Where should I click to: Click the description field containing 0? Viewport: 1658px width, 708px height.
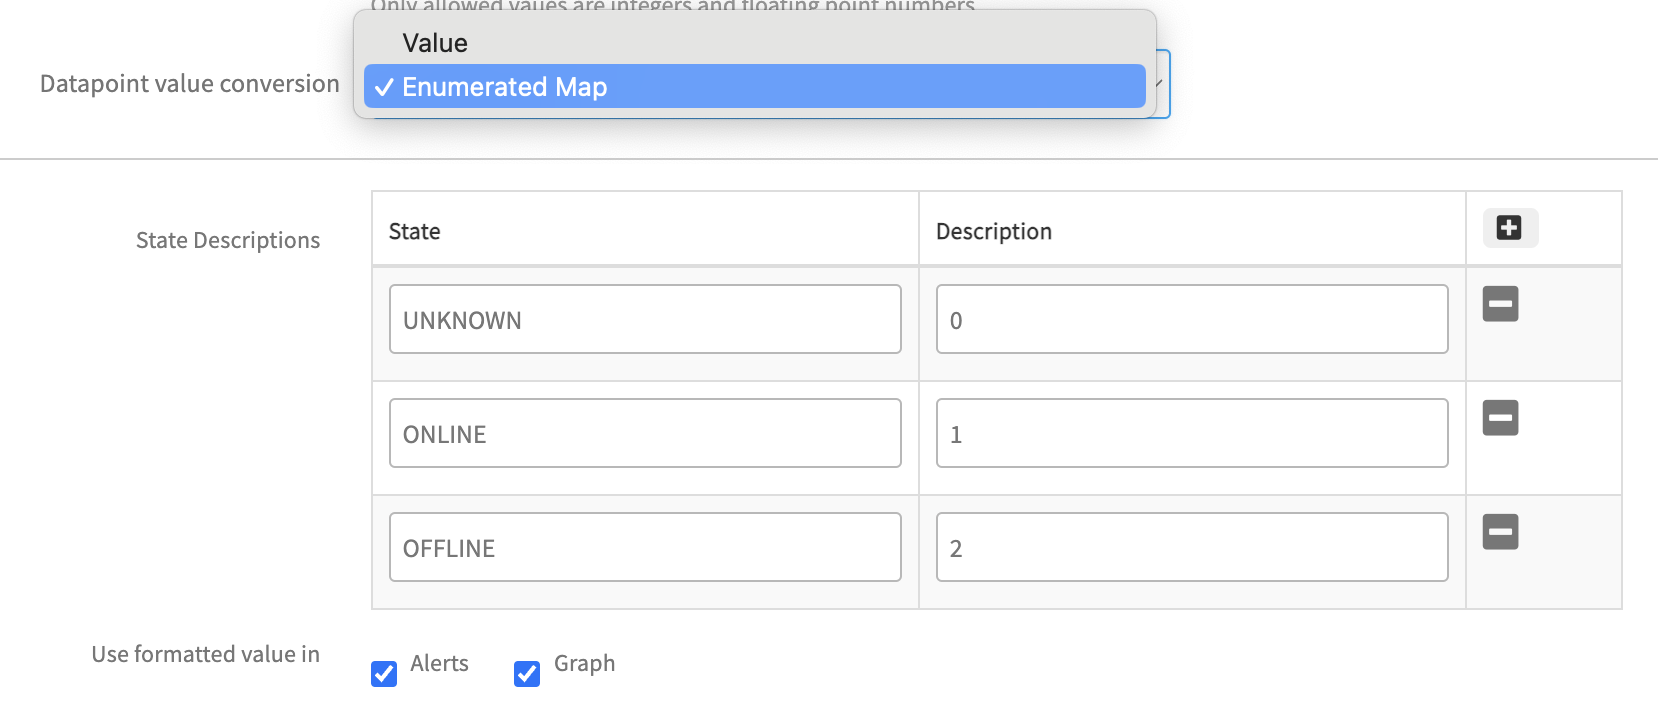pos(1192,320)
